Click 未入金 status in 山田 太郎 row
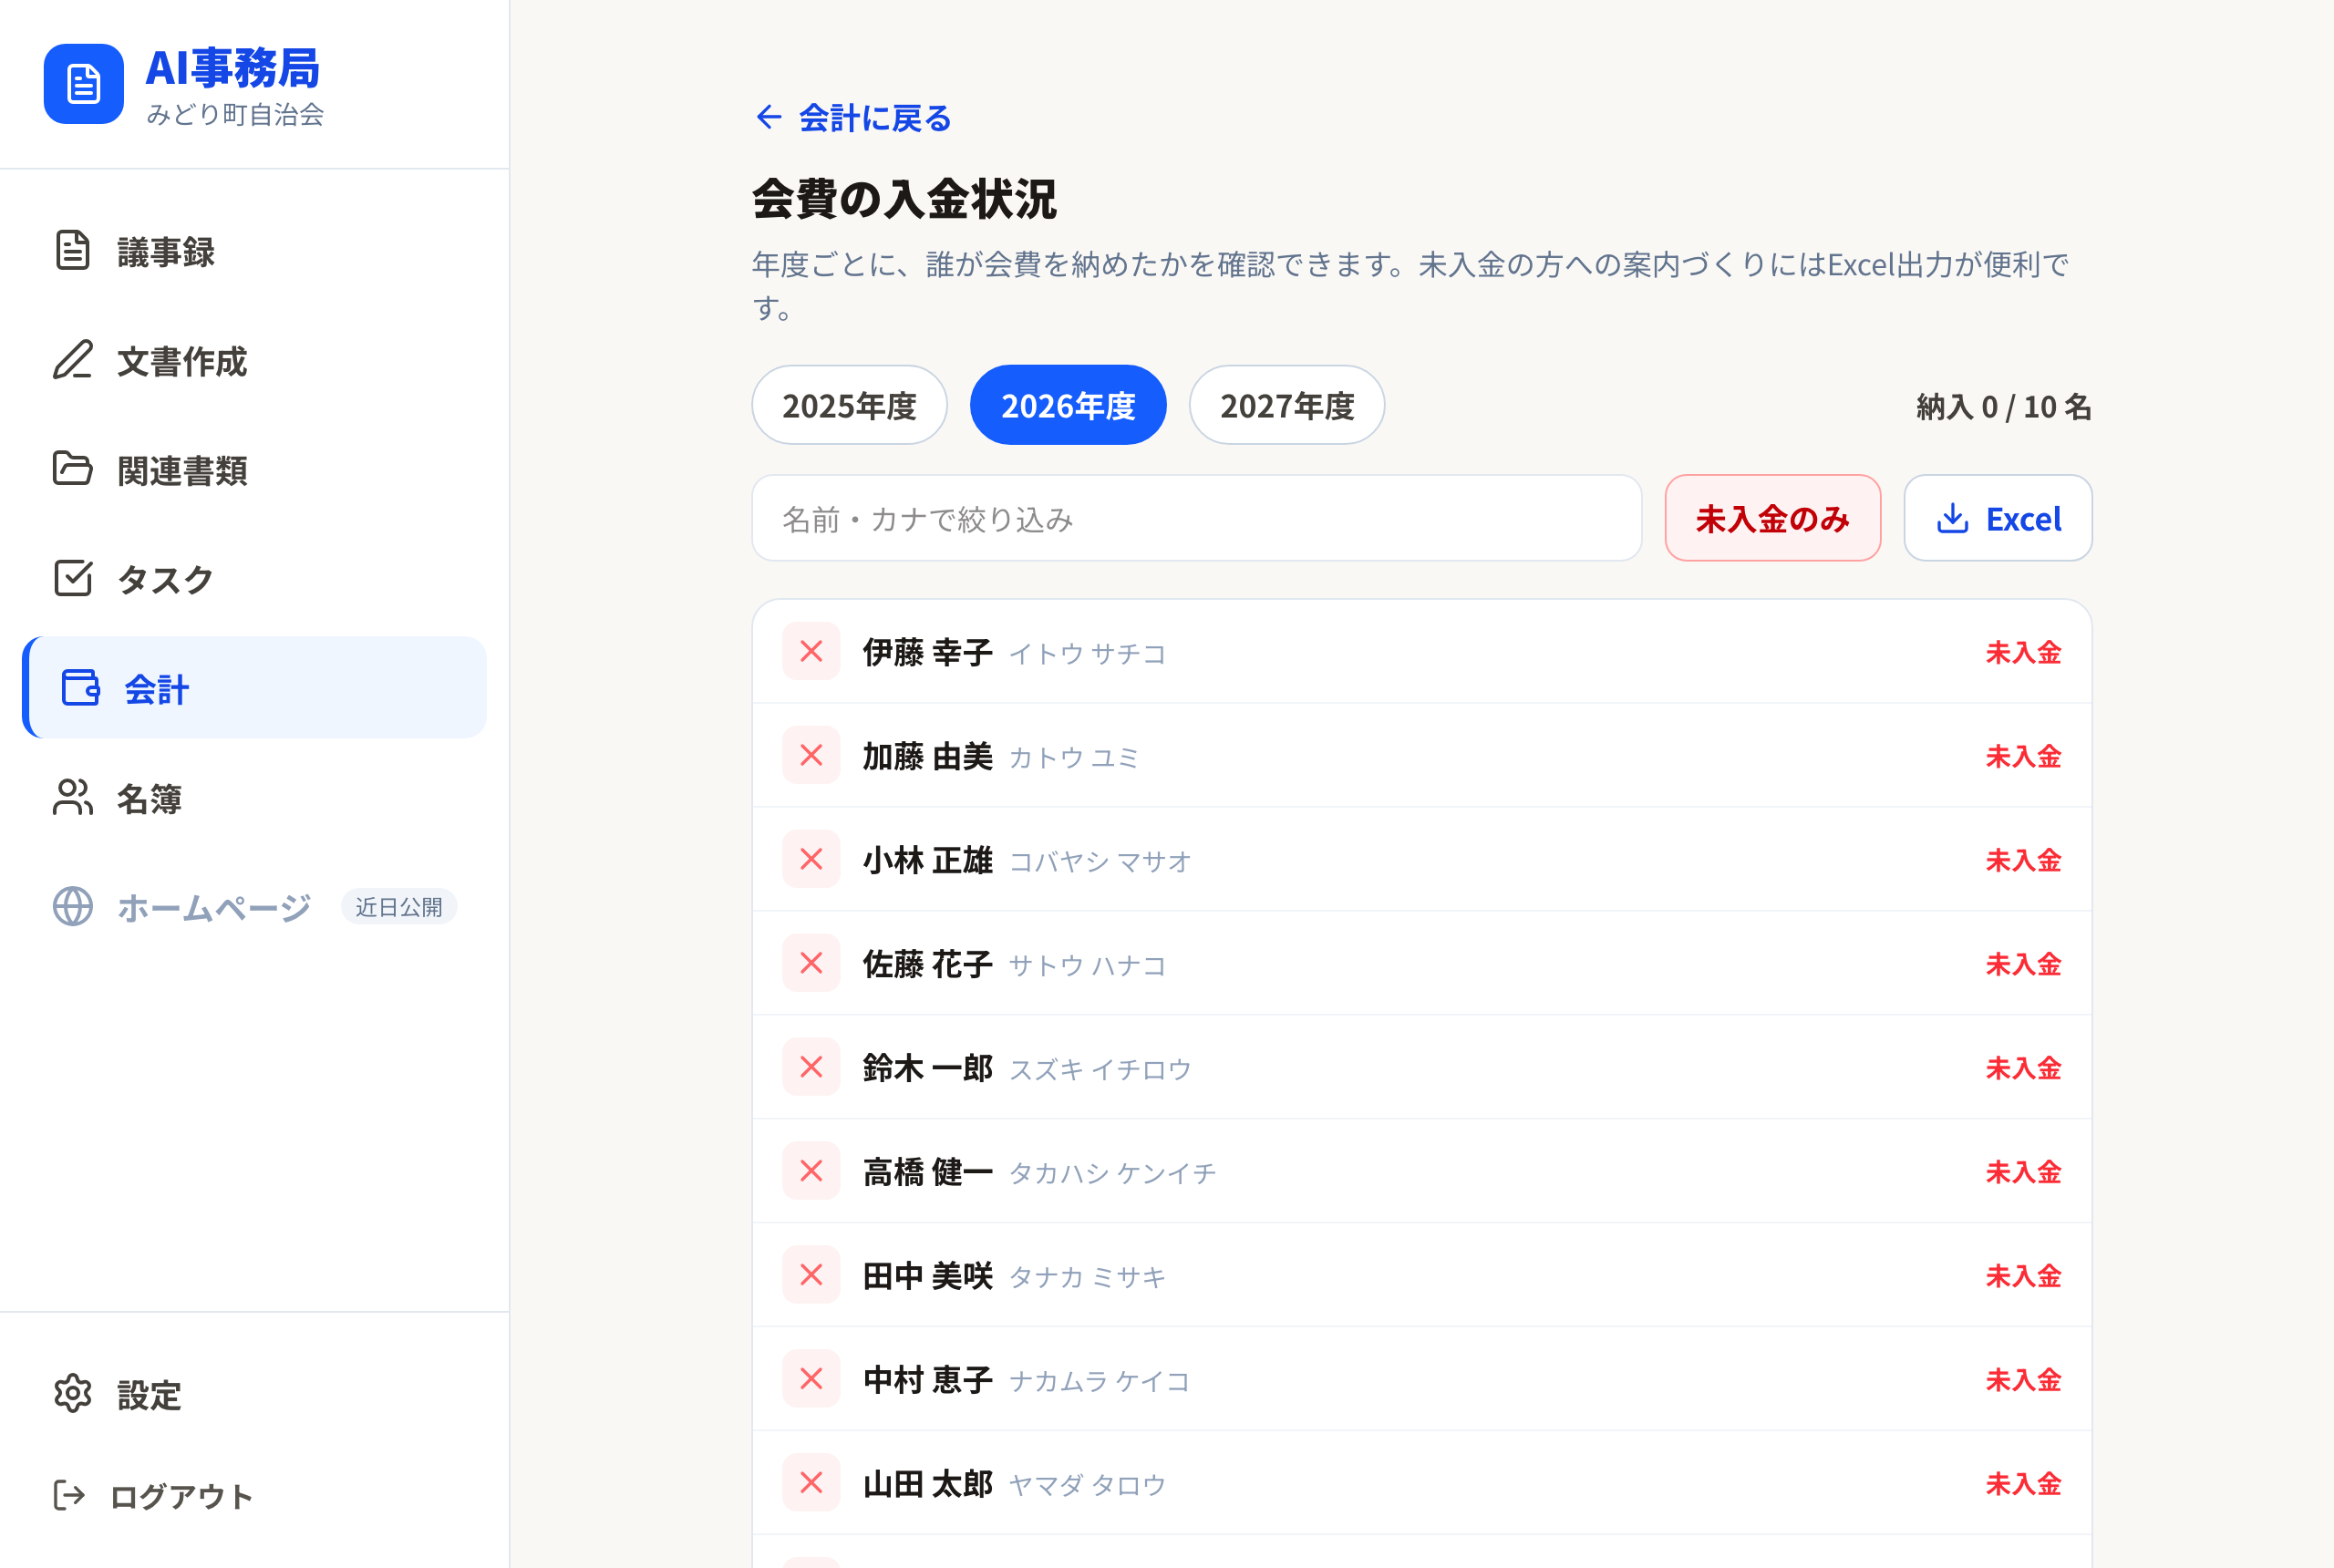Screen dimensions: 2334x1568 click(2023, 1483)
